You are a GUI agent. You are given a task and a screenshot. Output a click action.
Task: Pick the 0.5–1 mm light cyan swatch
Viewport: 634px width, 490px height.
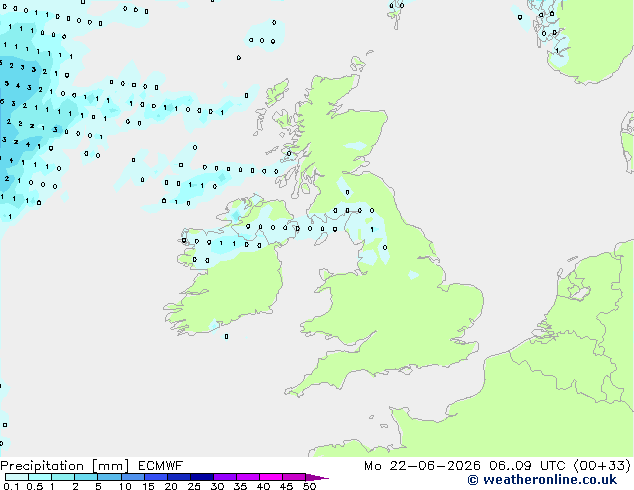[x=40, y=477]
